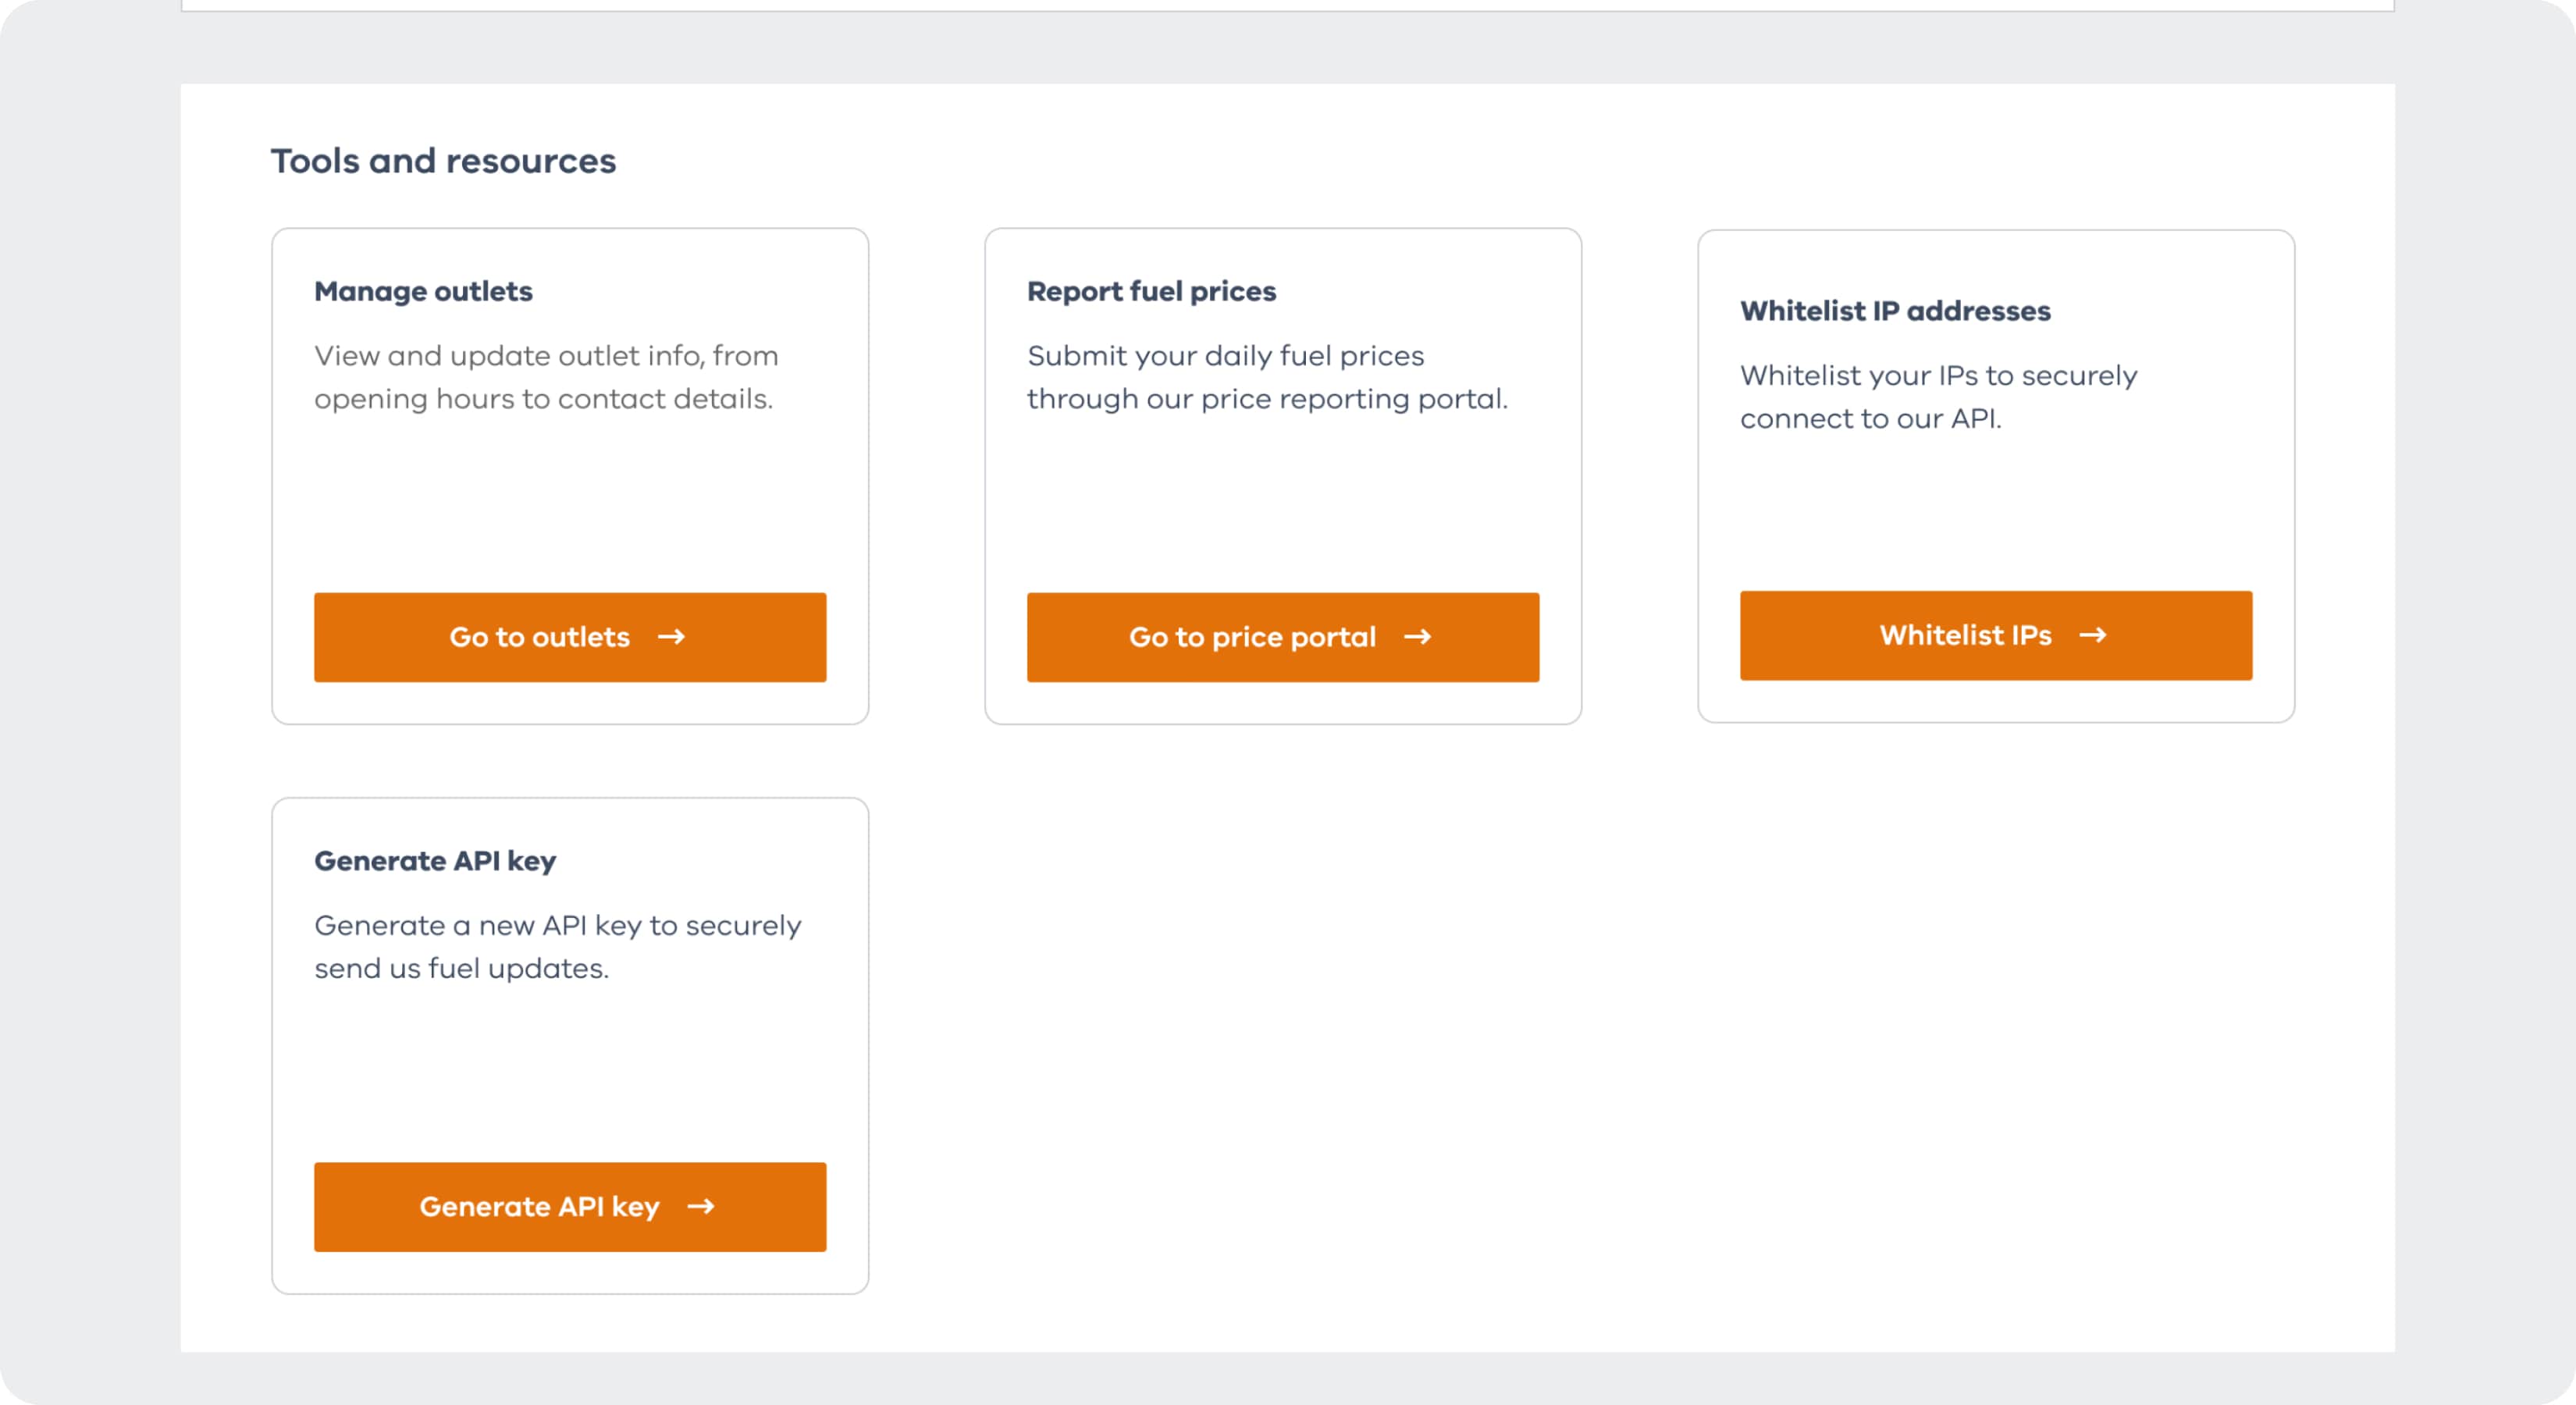Viewport: 2576px width, 1405px height.
Task: Click blank area inside the Report fuel prices card
Action: coord(1282,500)
